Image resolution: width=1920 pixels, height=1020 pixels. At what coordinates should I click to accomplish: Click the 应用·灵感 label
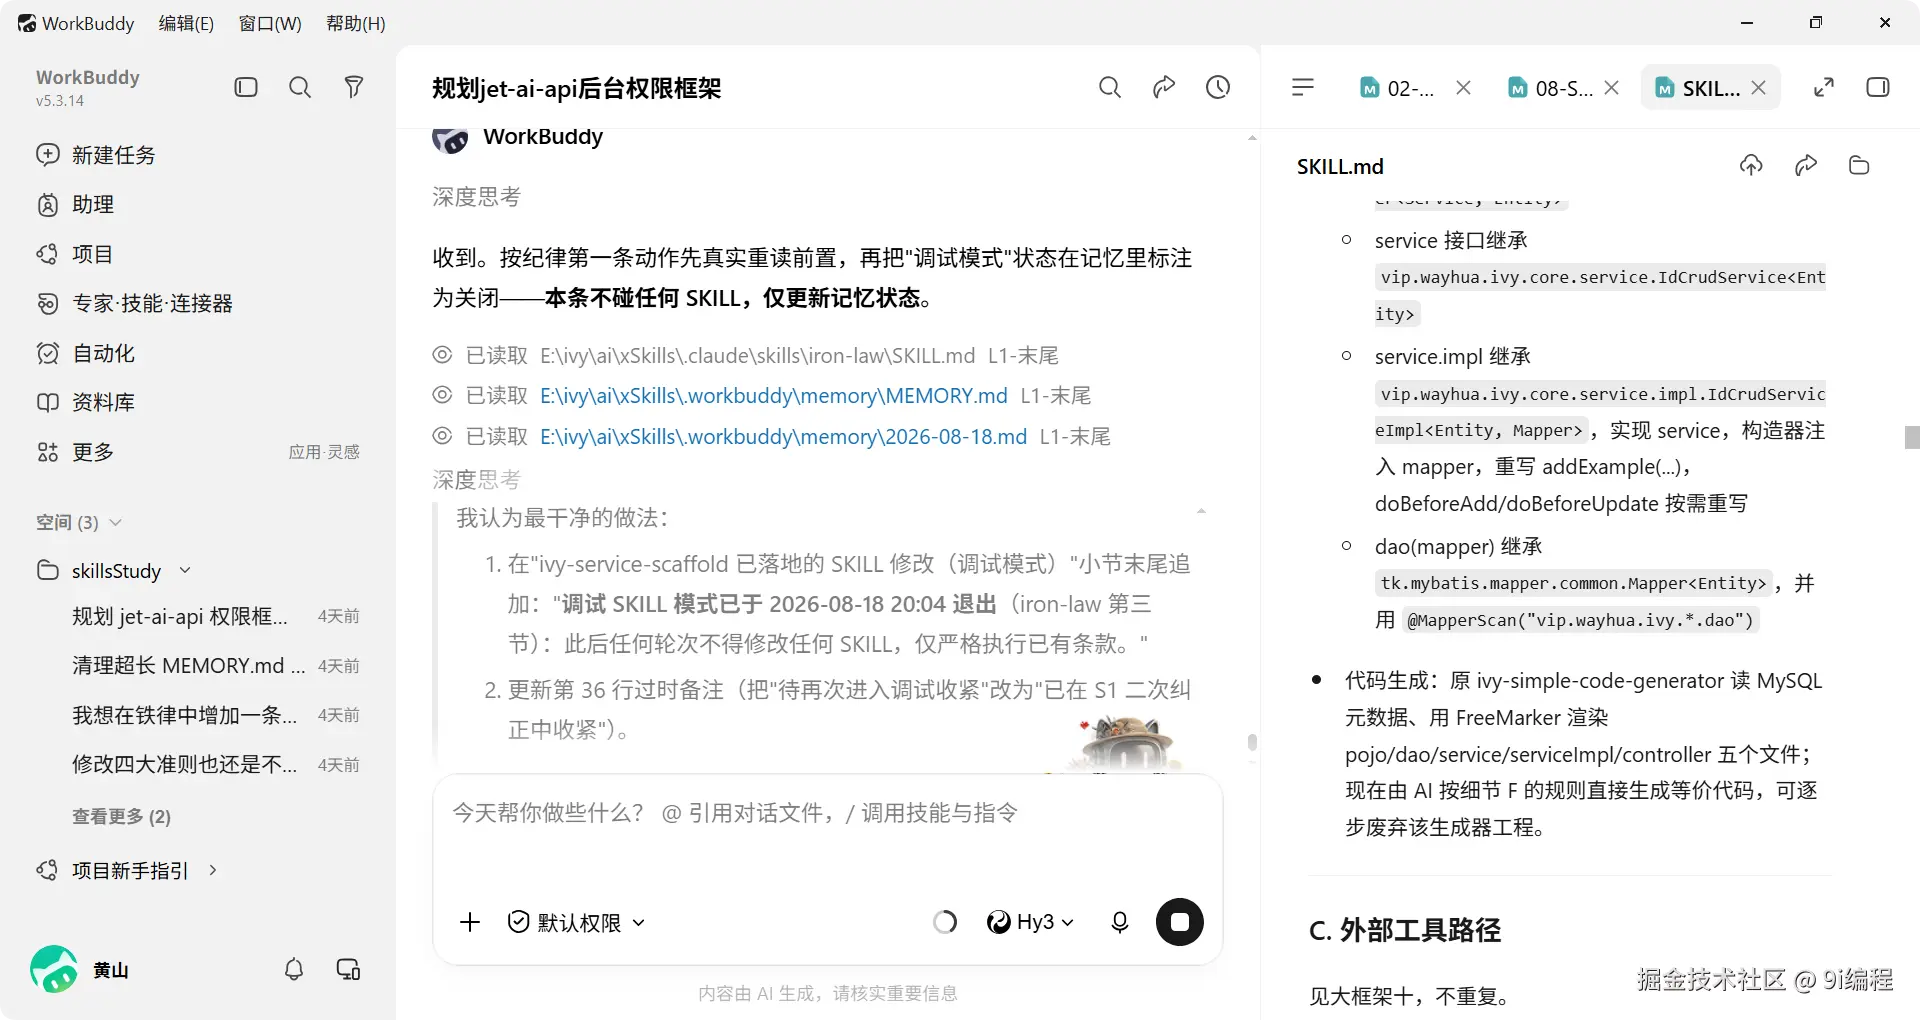coord(324,452)
